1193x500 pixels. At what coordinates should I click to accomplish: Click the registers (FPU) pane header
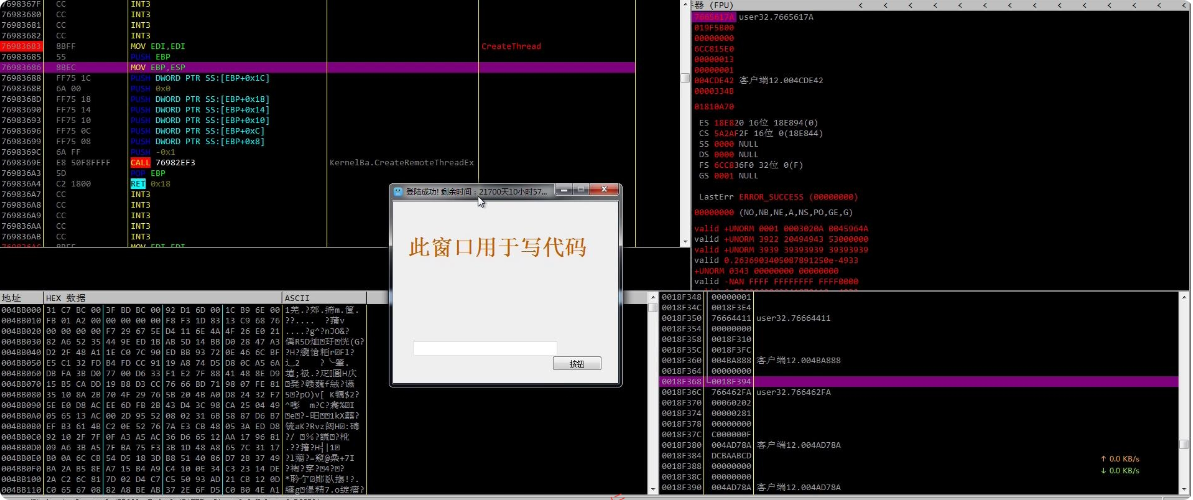tap(942, 5)
